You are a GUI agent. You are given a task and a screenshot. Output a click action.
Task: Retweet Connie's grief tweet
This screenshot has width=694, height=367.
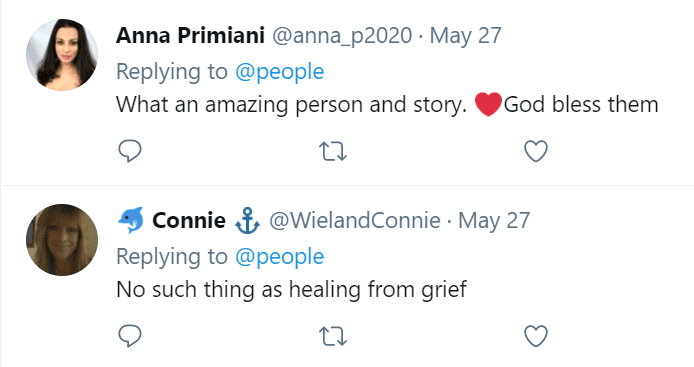click(x=333, y=336)
